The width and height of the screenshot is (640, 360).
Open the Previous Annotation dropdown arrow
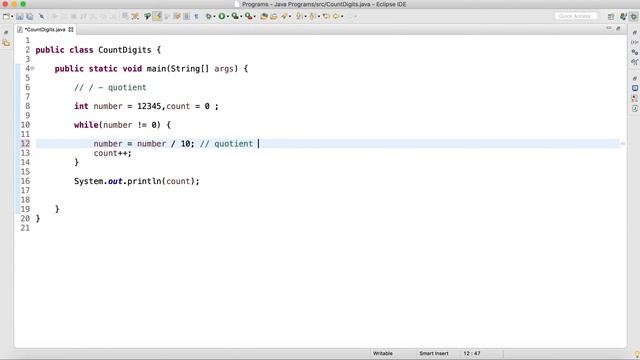[x=319, y=16]
